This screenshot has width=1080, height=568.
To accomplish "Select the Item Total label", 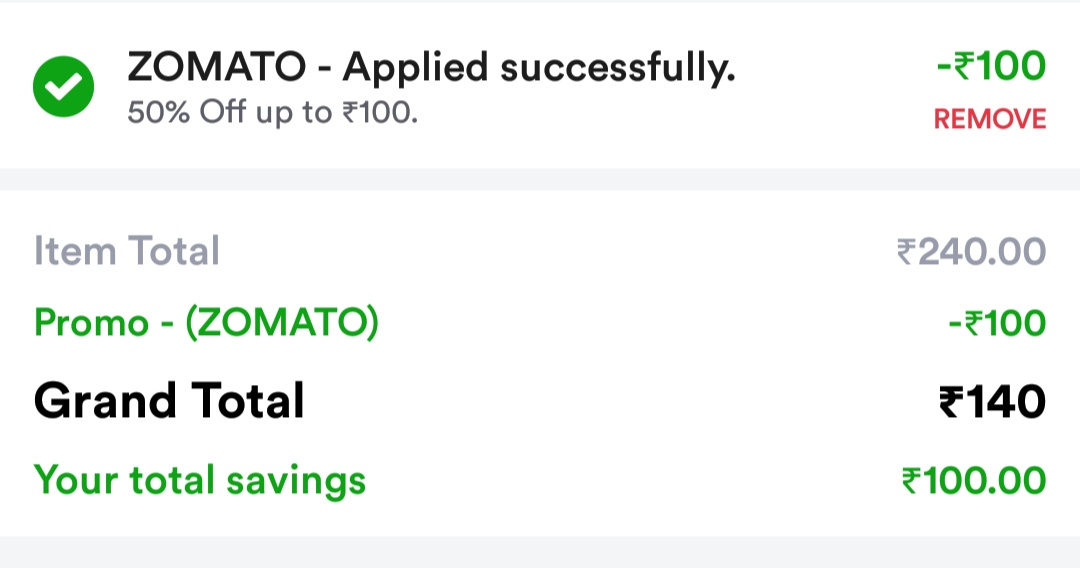I will 127,251.
